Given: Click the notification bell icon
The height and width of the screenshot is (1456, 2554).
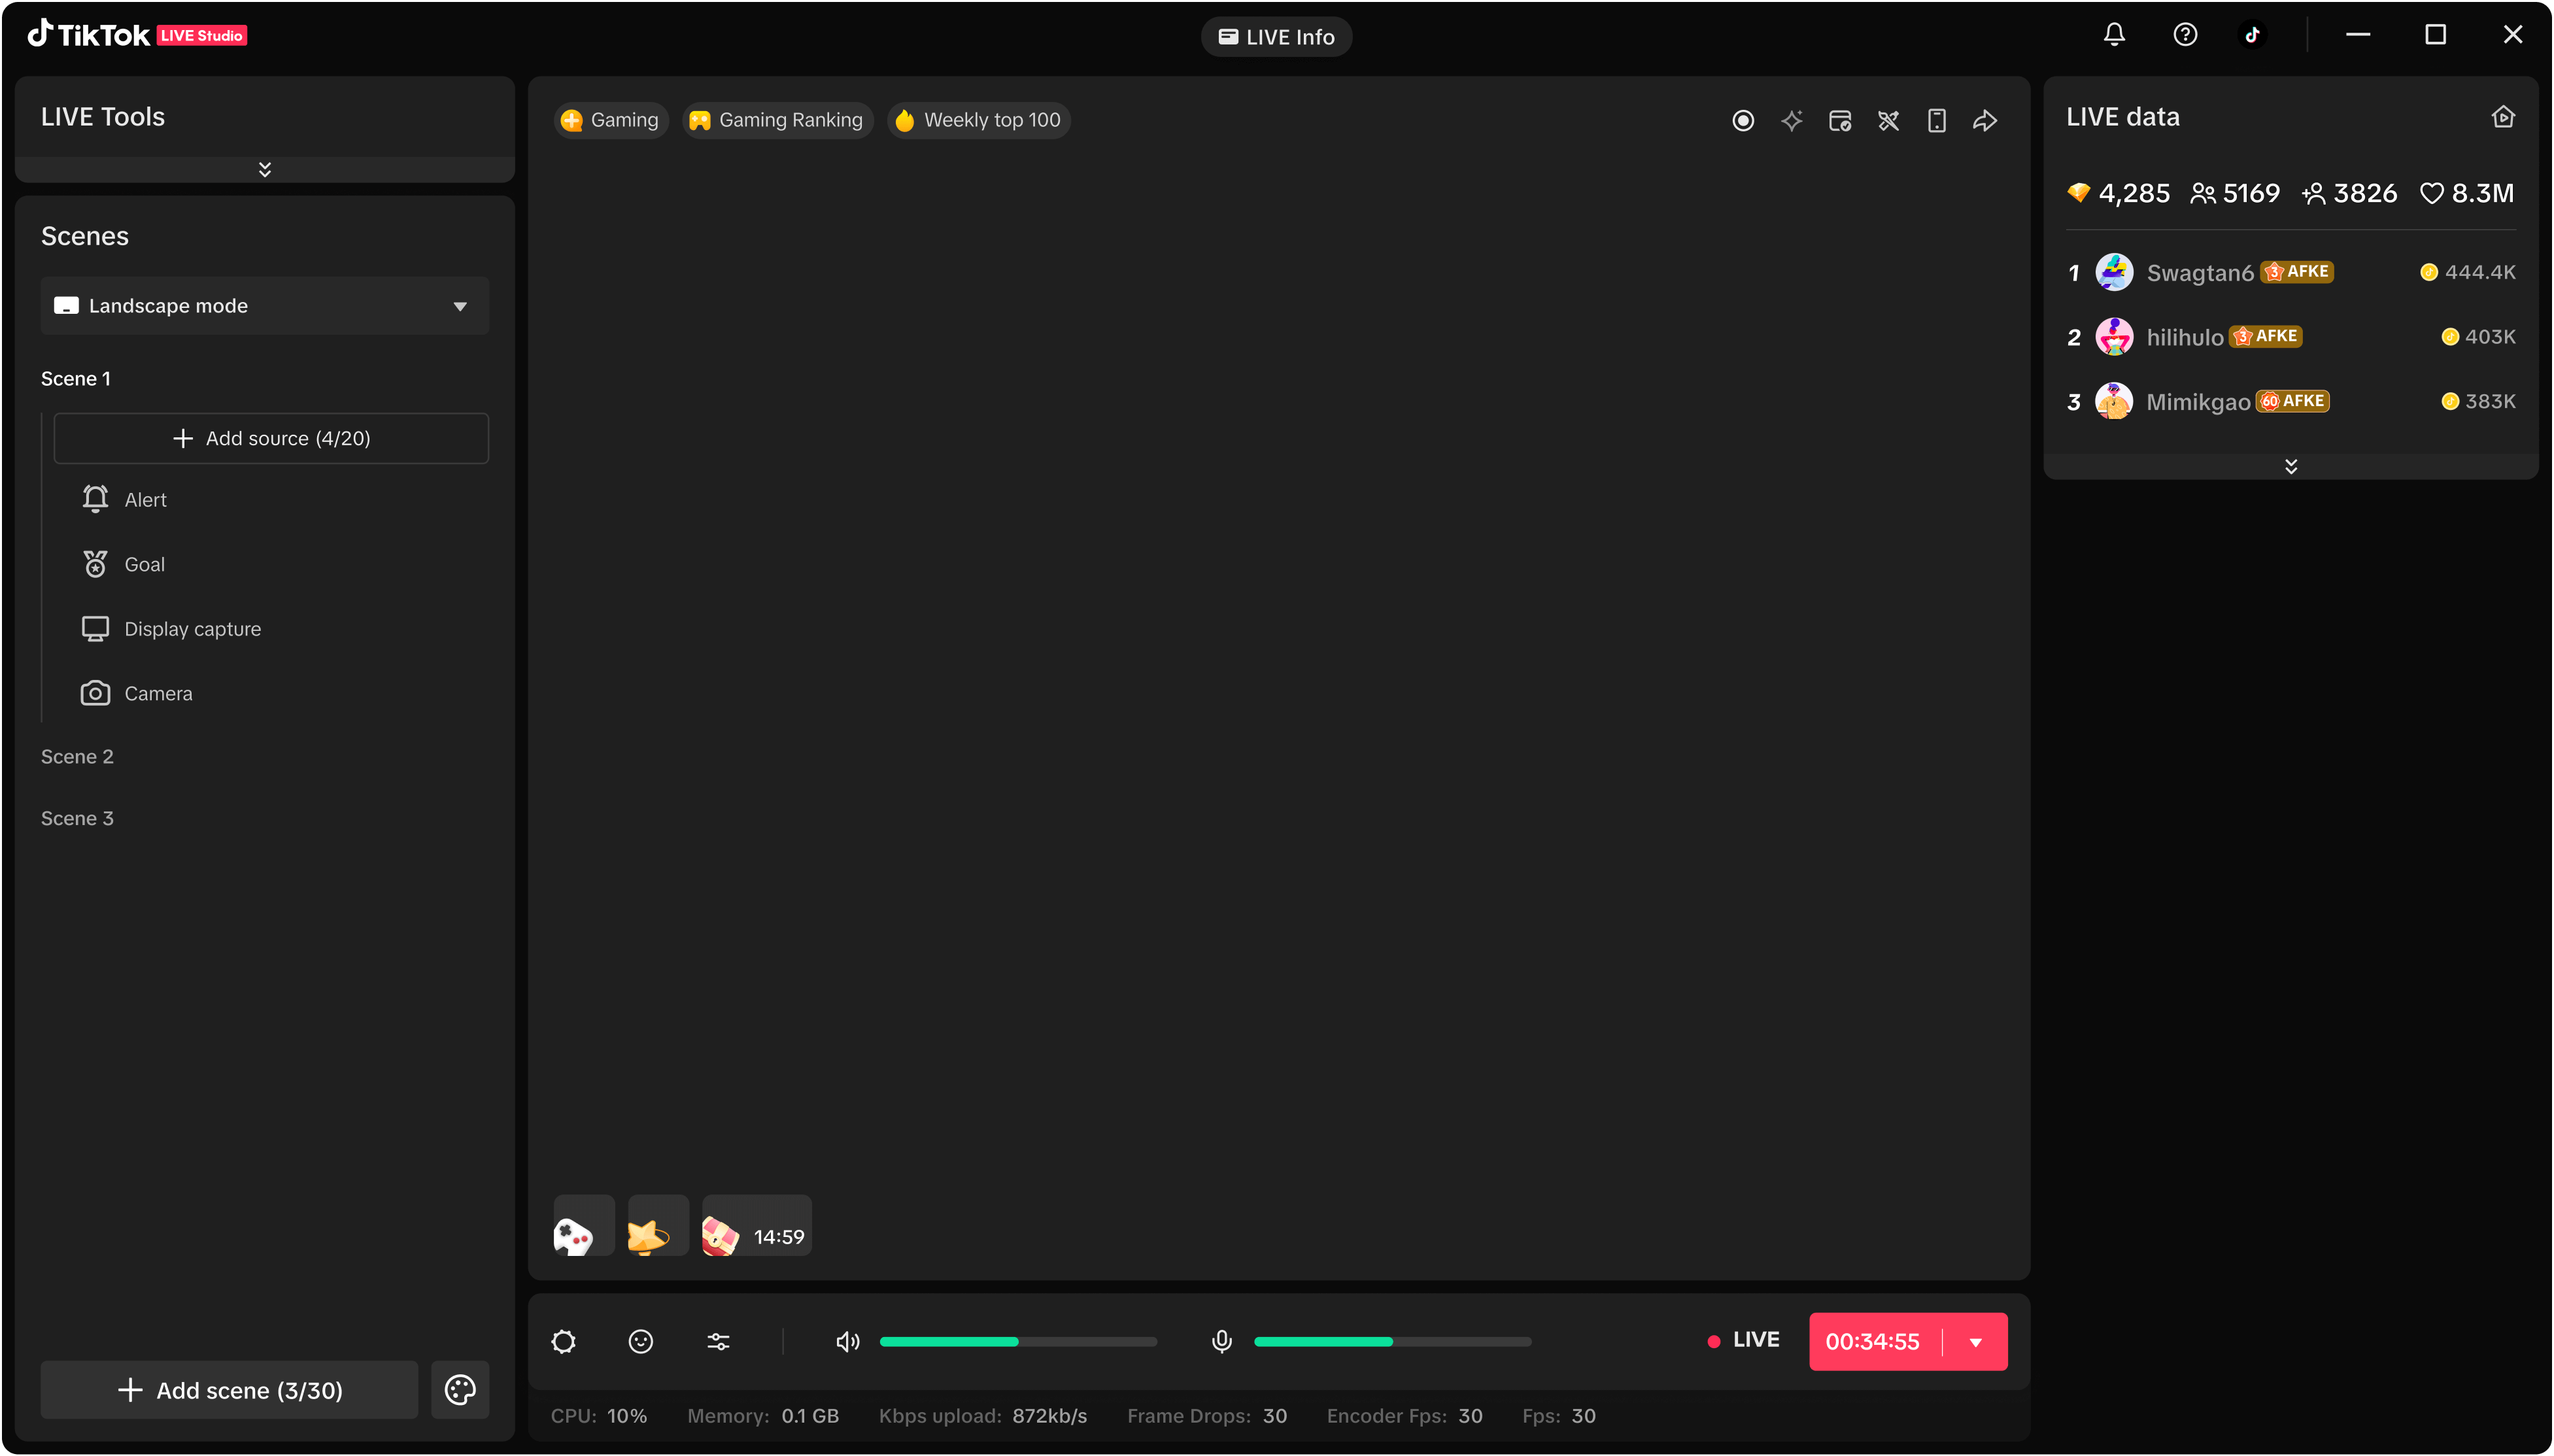Looking at the screenshot, I should [x=2114, y=35].
